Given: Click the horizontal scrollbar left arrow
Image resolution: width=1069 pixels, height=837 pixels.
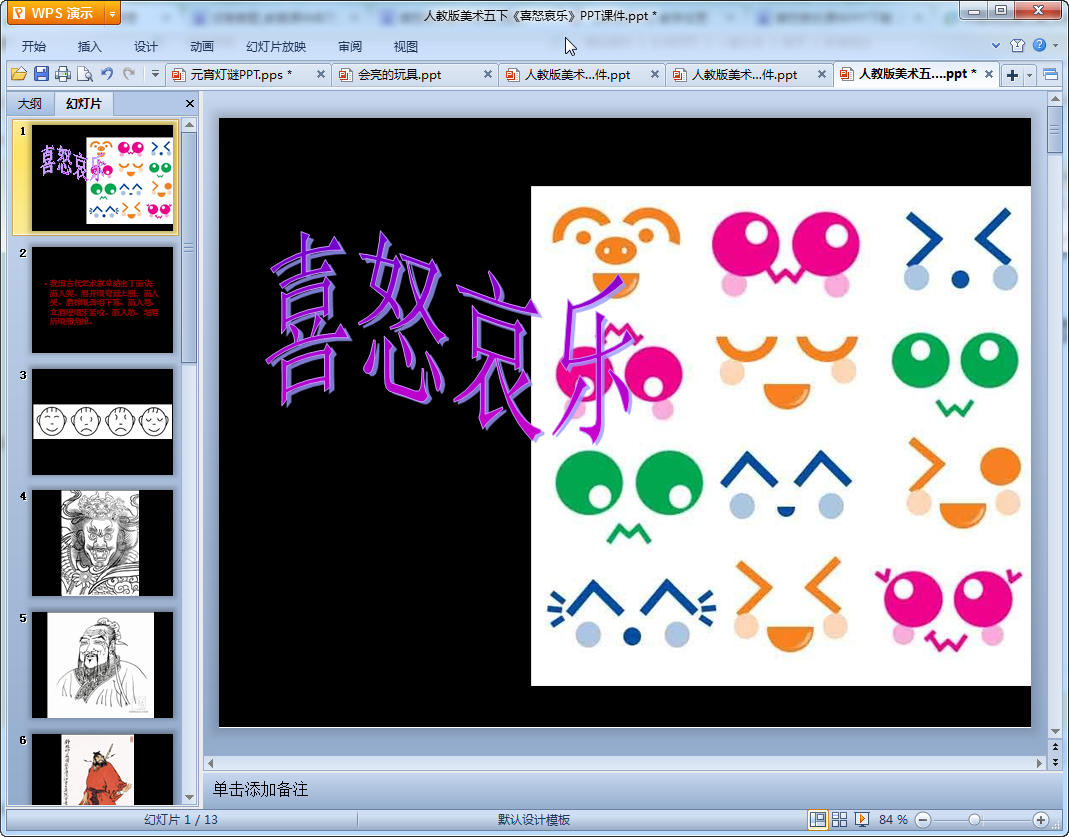Looking at the screenshot, I should pos(211,763).
